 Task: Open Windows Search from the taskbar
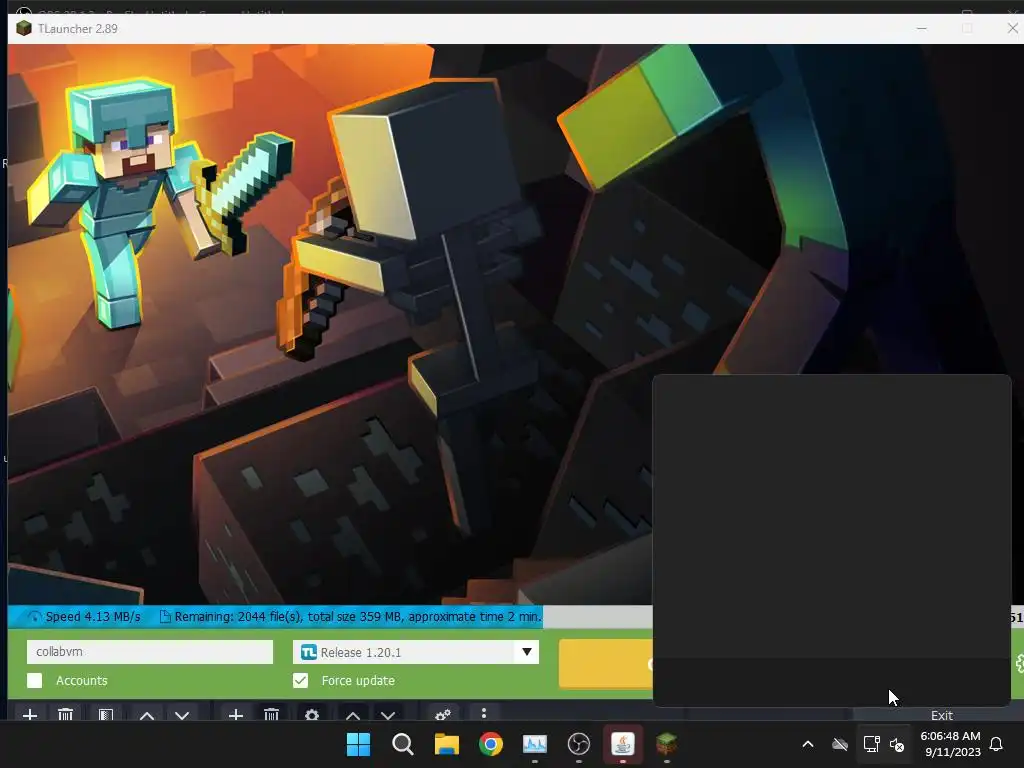coord(402,744)
